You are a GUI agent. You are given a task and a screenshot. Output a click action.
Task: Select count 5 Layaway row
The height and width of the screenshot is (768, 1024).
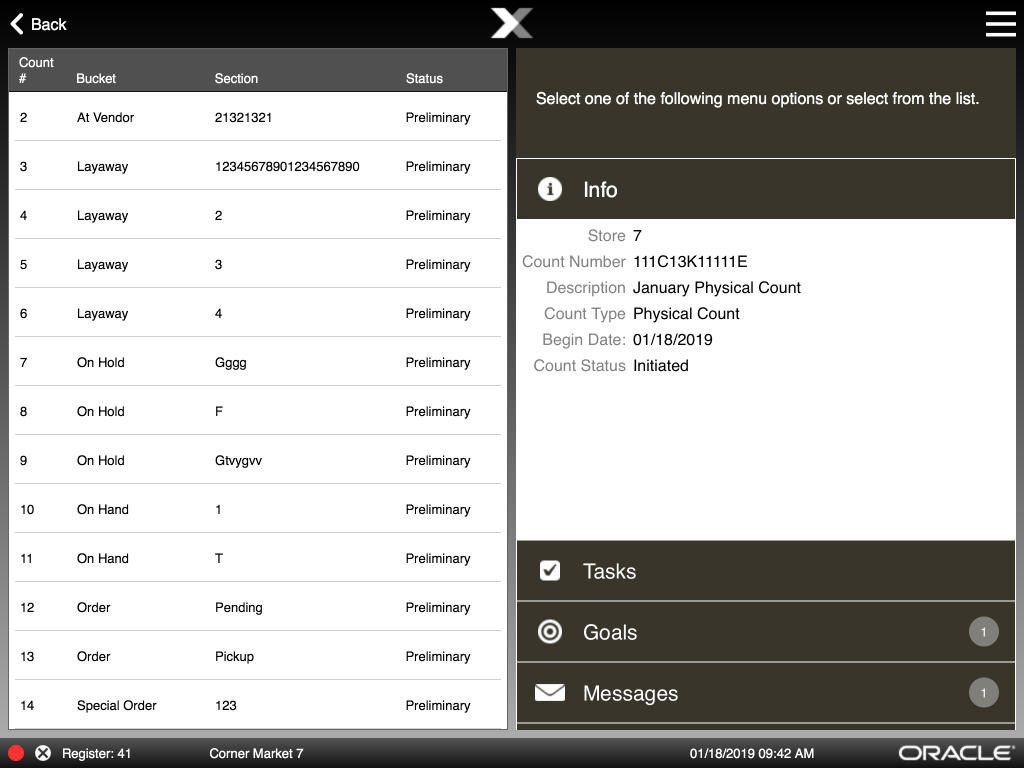(258, 263)
